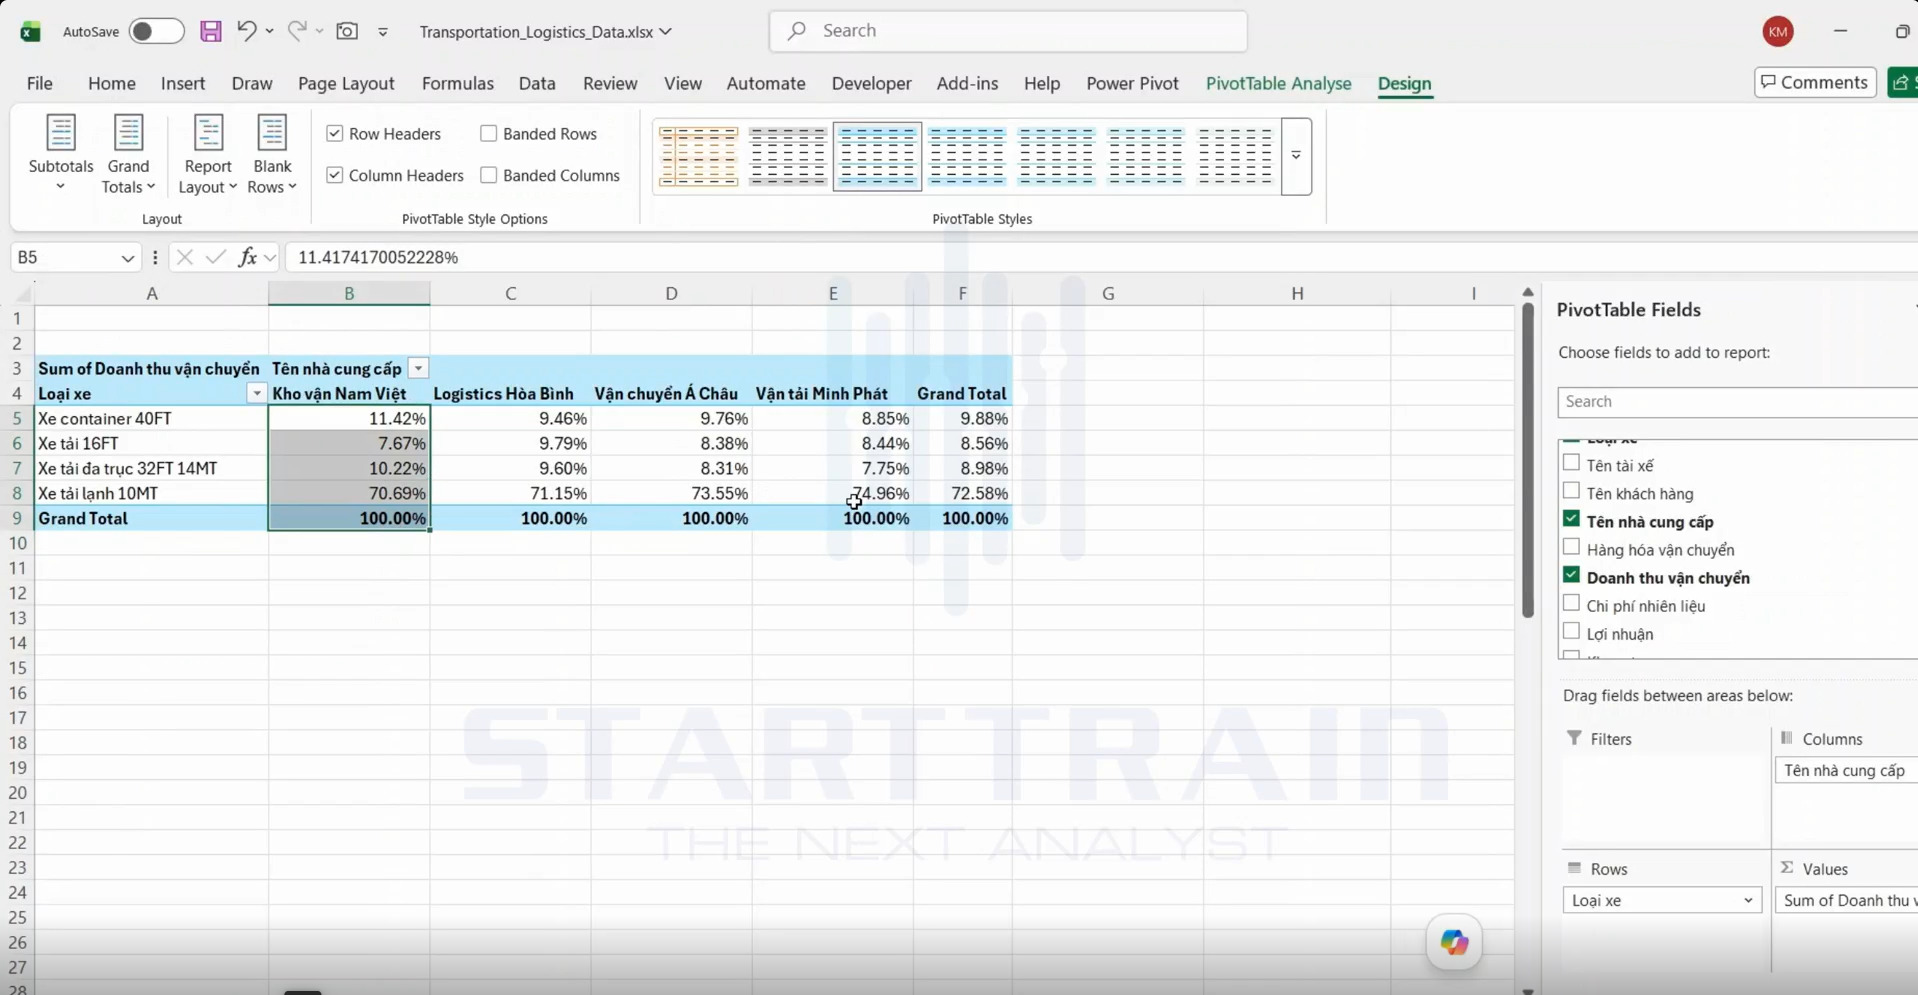Click the cancel X icon in formula bar
Viewport: 1918px width, 995px height.
pyautogui.click(x=184, y=257)
